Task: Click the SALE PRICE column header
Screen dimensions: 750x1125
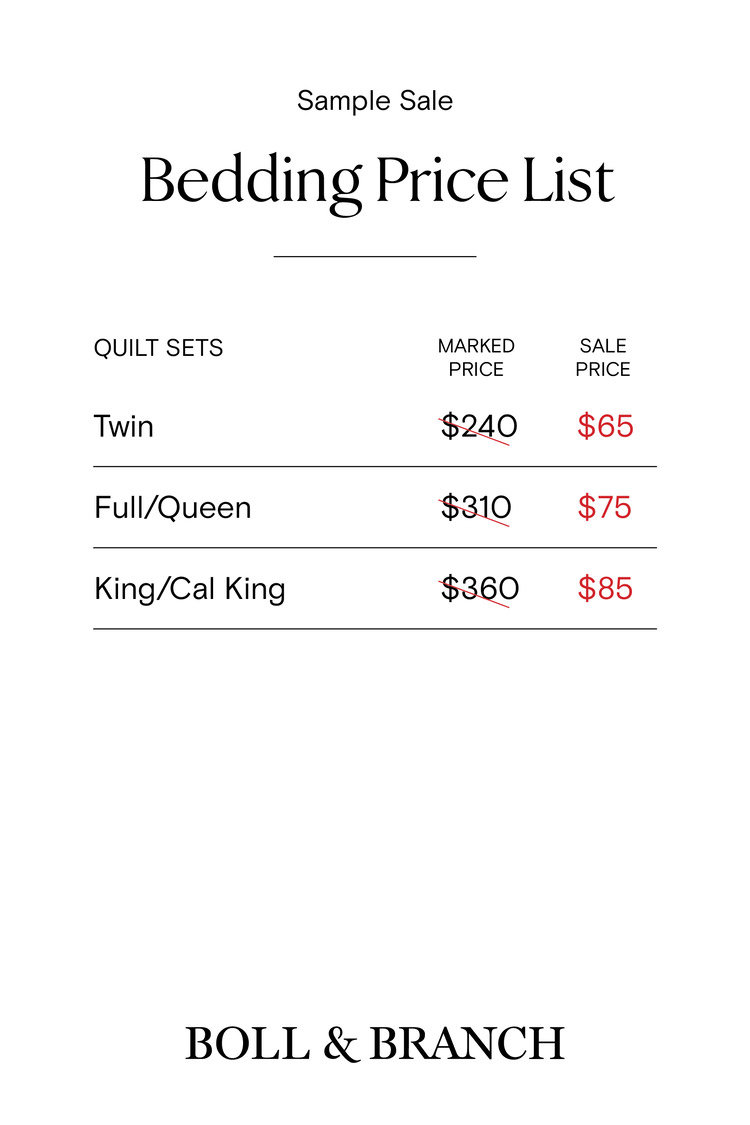Action: point(603,357)
